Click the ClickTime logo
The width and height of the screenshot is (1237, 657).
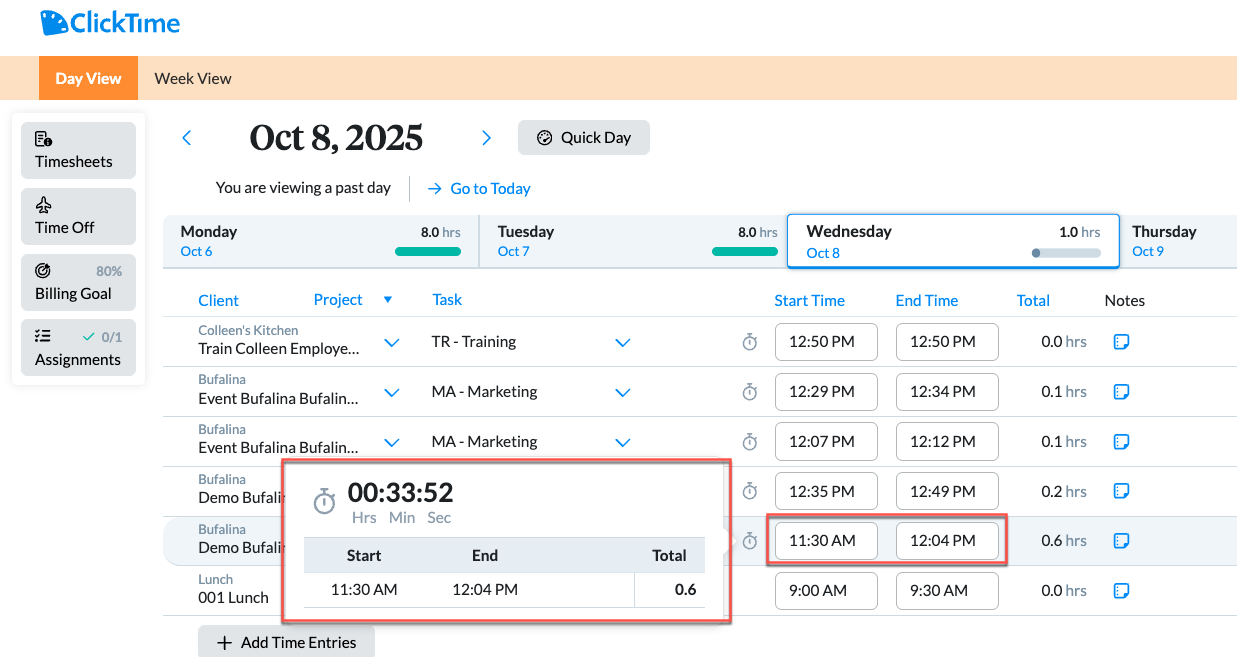[110, 22]
